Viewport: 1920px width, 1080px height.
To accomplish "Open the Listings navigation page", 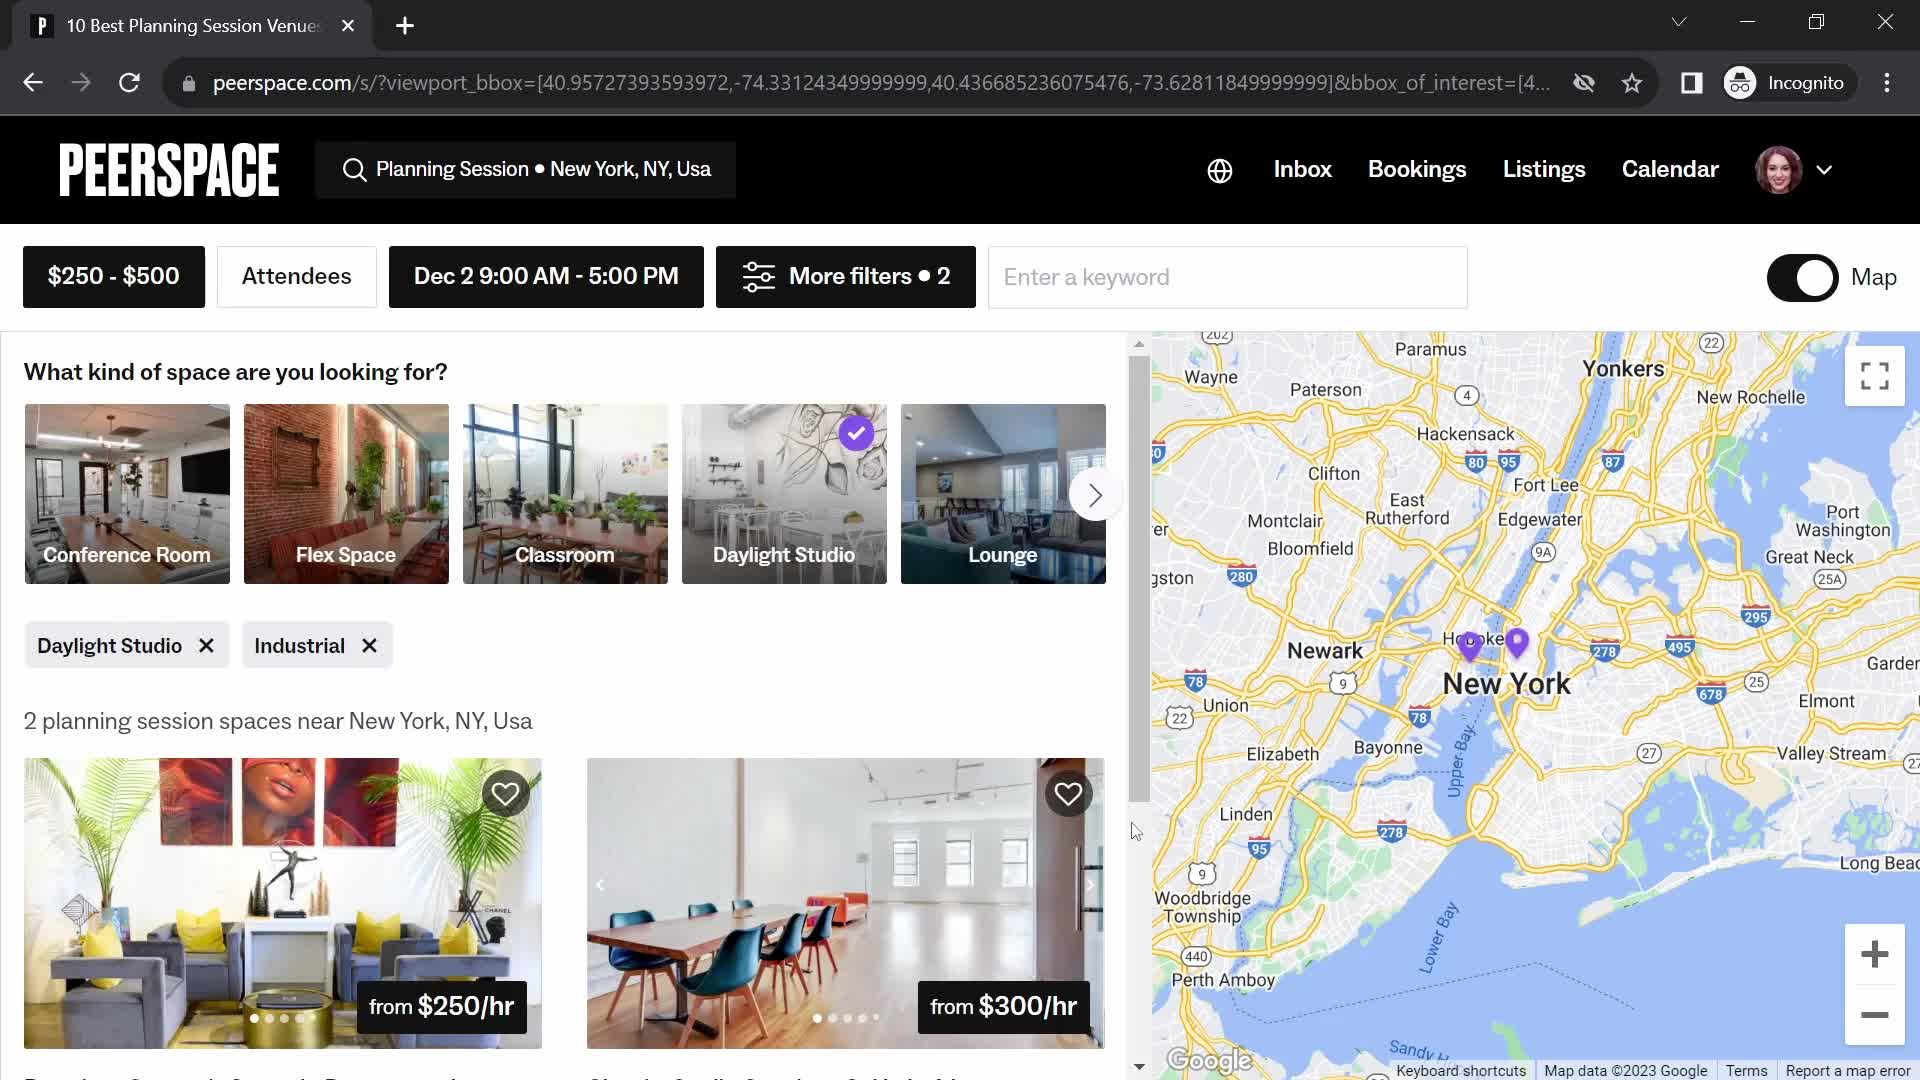I will point(1544,169).
